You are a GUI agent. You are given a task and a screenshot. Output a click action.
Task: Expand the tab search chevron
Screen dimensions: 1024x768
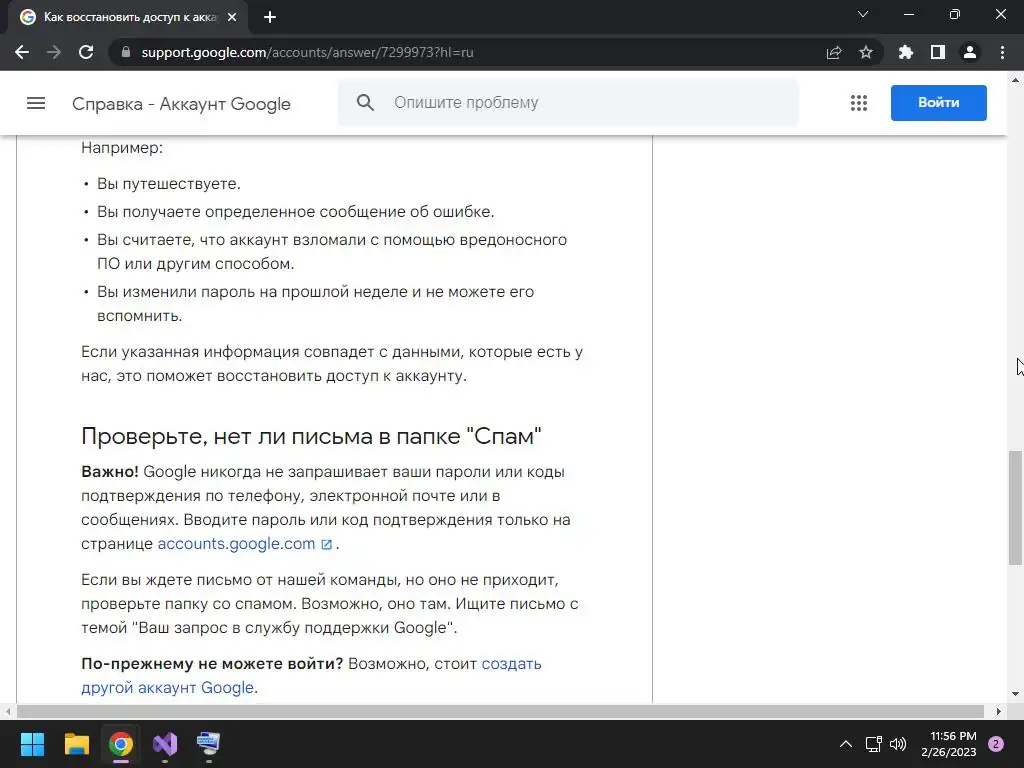click(863, 14)
